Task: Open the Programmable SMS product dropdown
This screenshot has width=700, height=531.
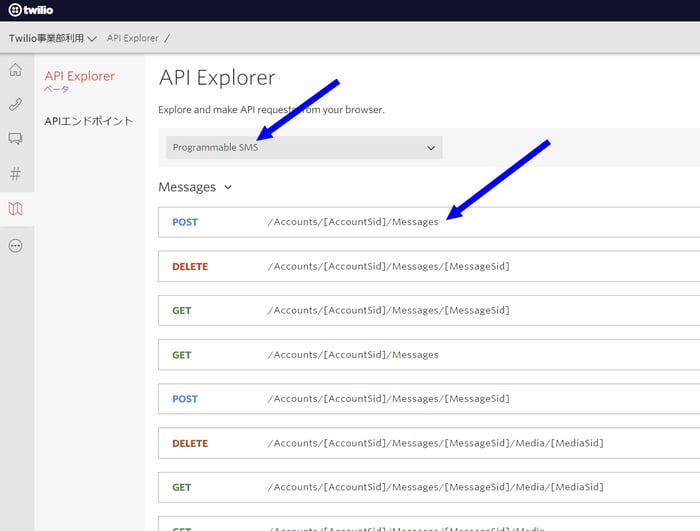Action: pos(304,147)
